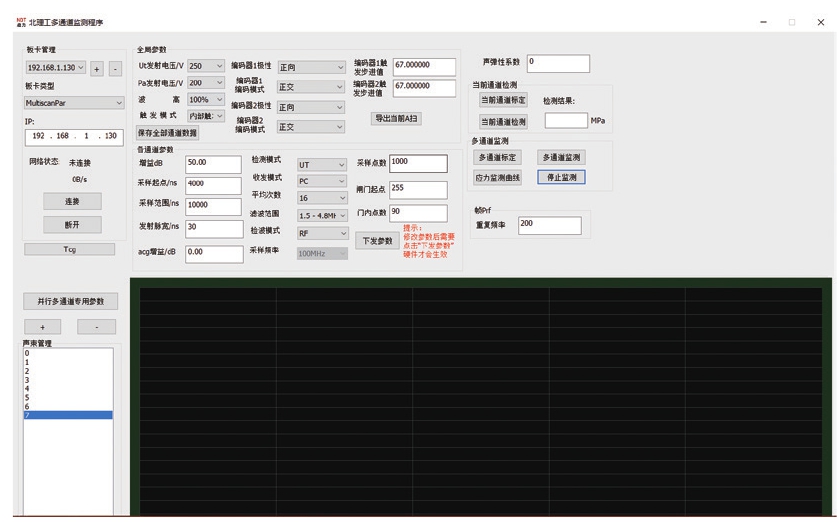Screen dimensions: 839x523
Task: Click the 保存全部通道数据 save button
Action: (x=167, y=133)
